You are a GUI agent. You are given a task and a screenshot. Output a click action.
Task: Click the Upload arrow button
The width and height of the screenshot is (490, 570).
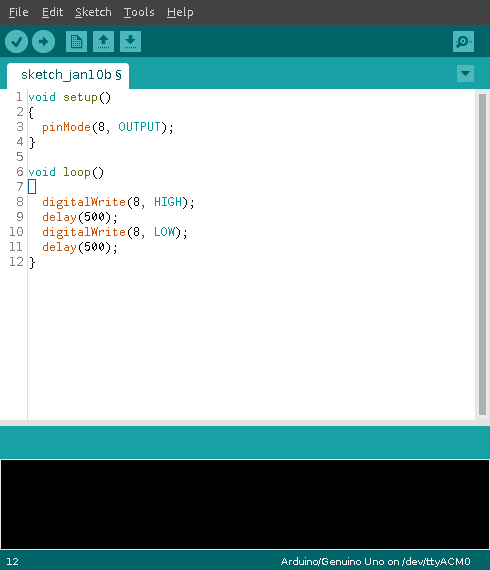(43, 41)
